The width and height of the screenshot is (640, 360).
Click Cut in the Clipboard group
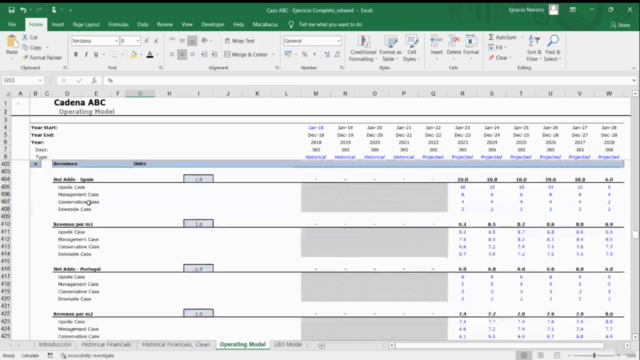30,37
